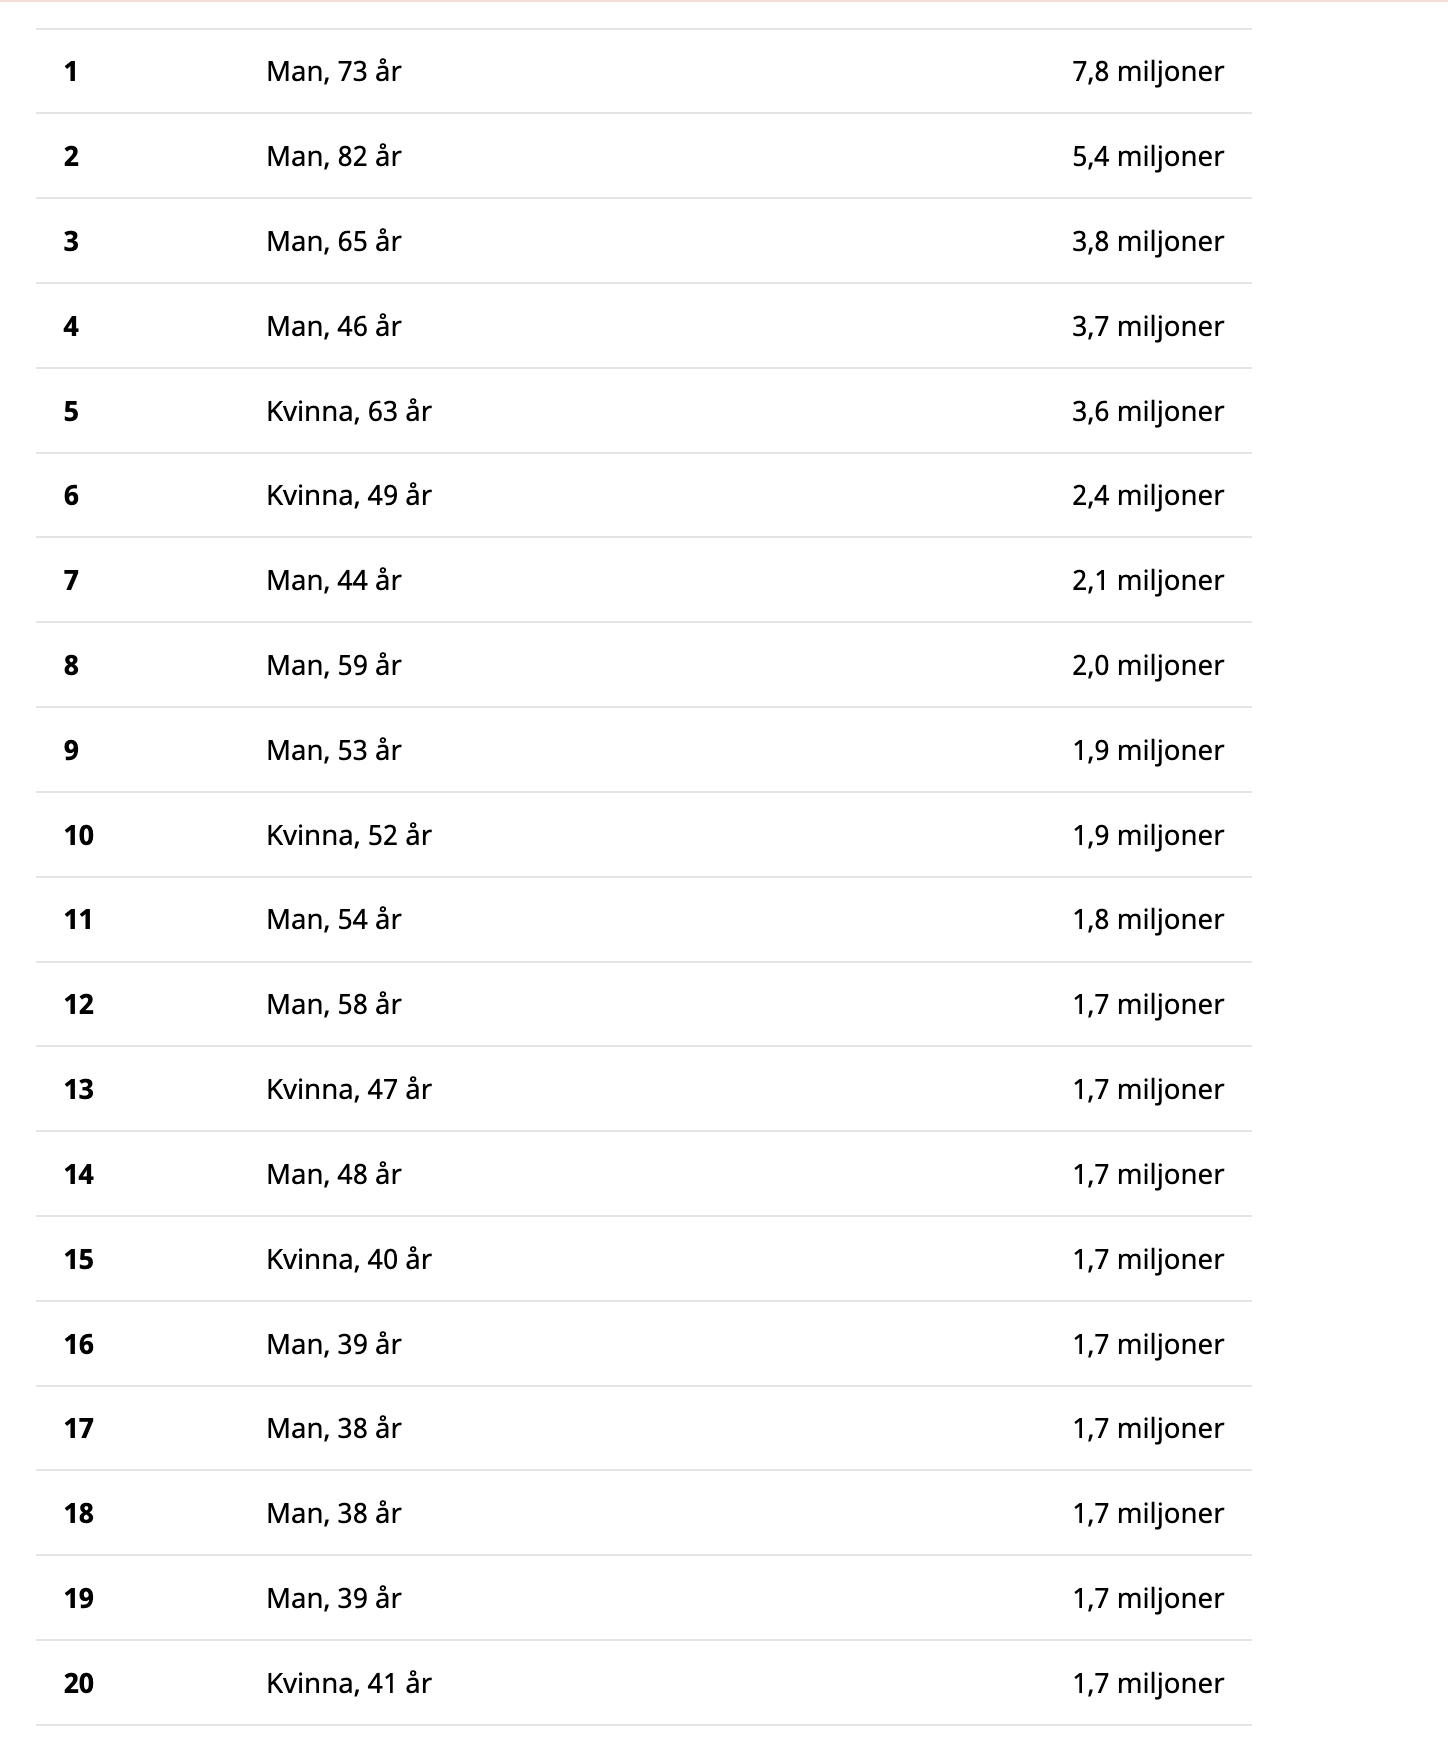Select the "Man, 58 år" entry
The image size is (1448, 1762).
click(333, 1005)
